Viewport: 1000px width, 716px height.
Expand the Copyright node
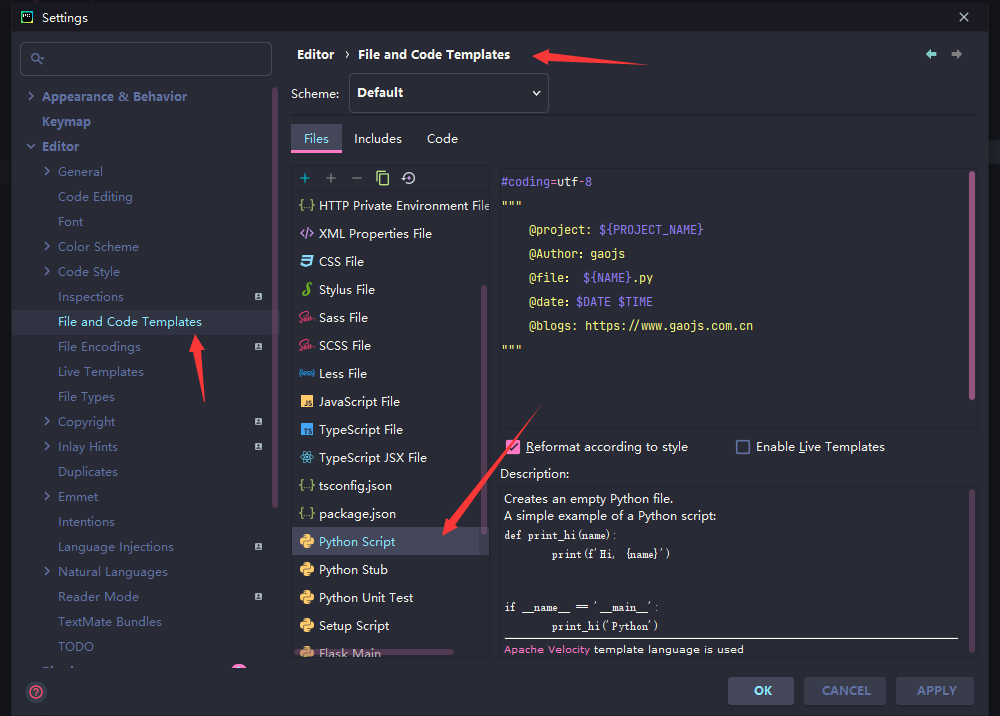click(x=47, y=421)
